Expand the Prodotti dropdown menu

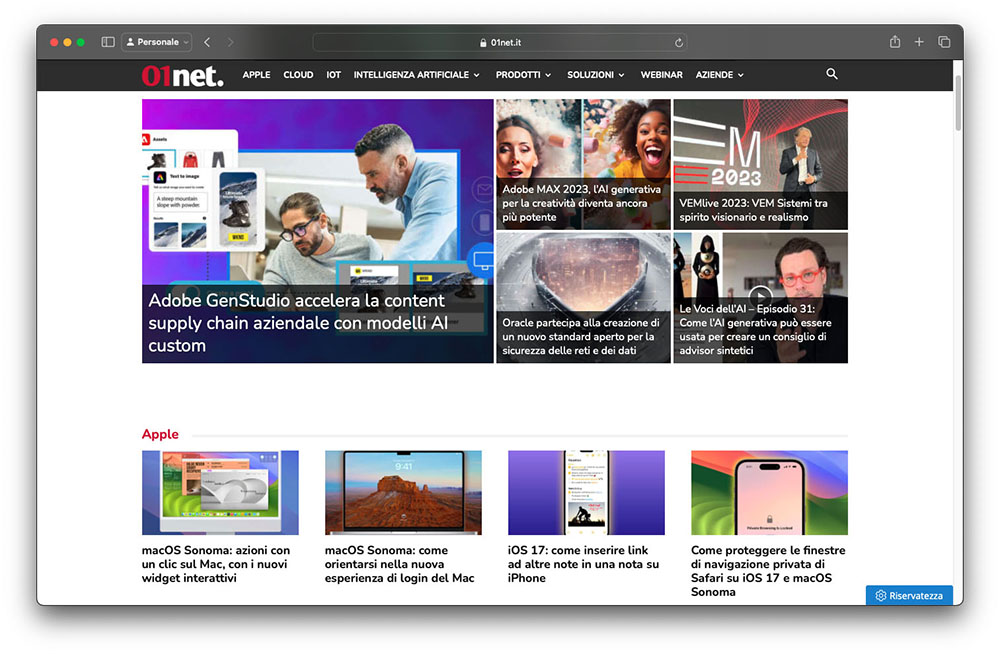(523, 75)
